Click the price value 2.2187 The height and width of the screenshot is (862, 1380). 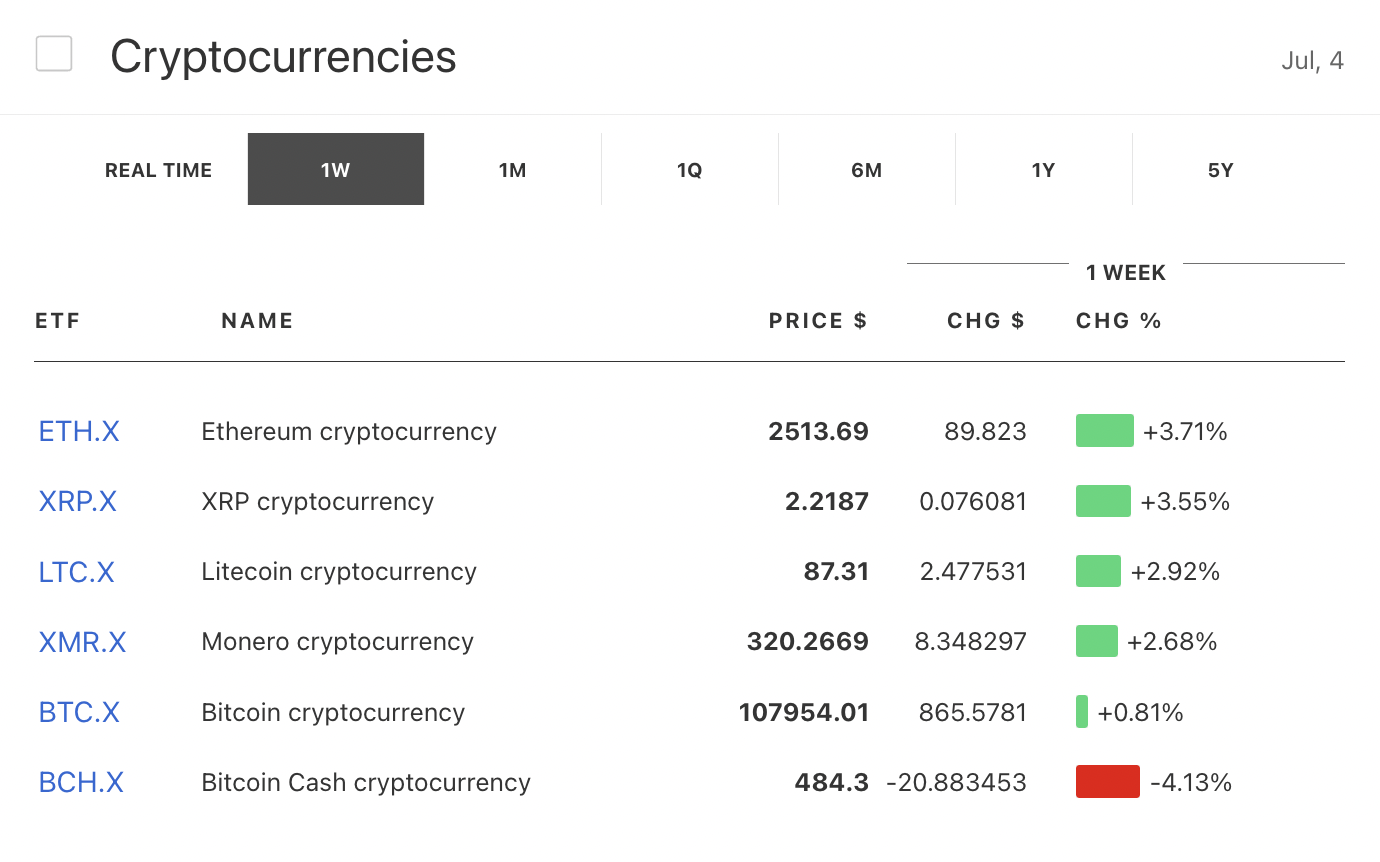coord(827,501)
